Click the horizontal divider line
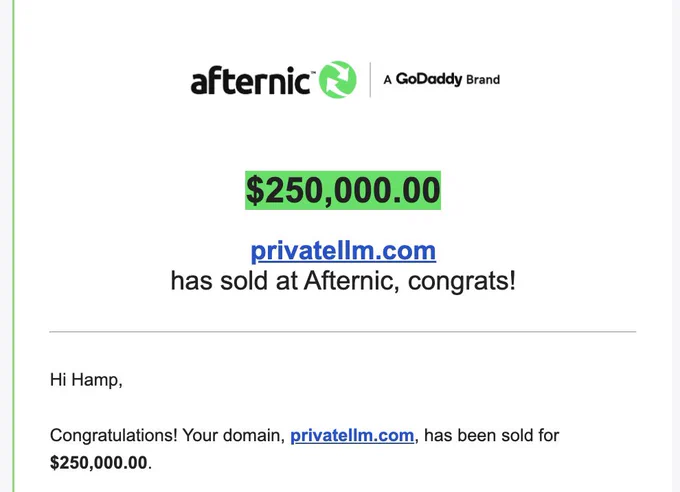 [x=343, y=331]
